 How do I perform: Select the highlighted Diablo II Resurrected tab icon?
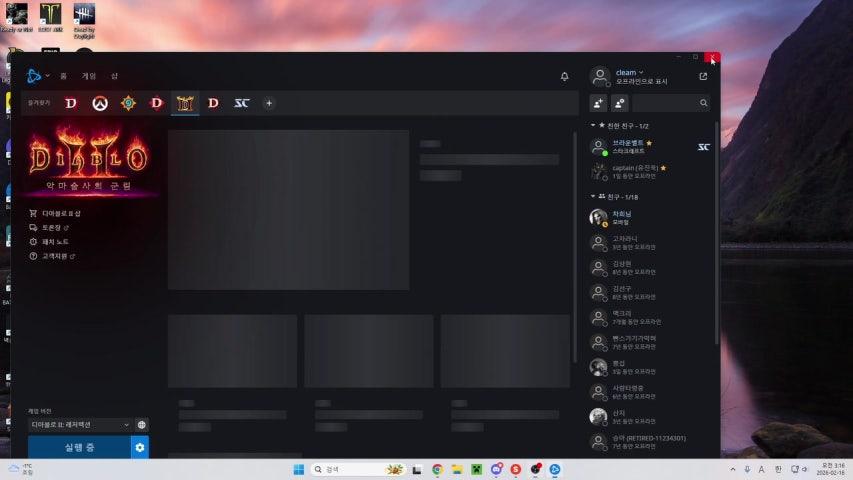click(x=185, y=103)
